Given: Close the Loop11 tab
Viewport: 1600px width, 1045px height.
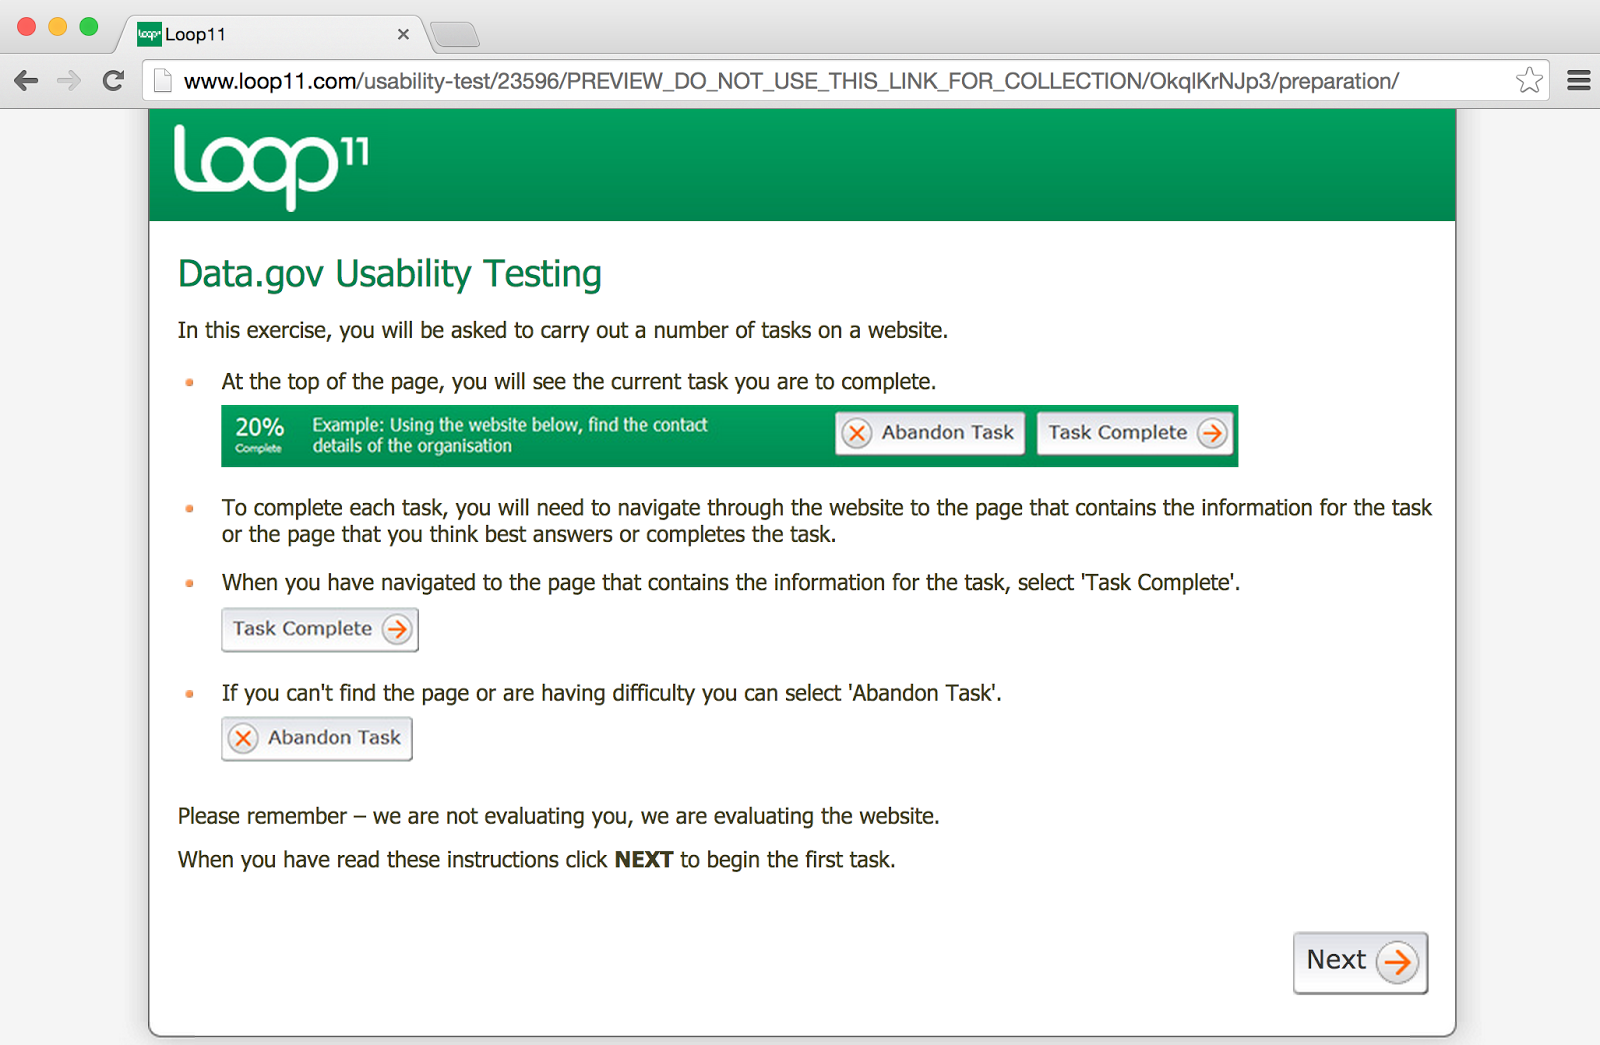Looking at the screenshot, I should click(x=403, y=34).
